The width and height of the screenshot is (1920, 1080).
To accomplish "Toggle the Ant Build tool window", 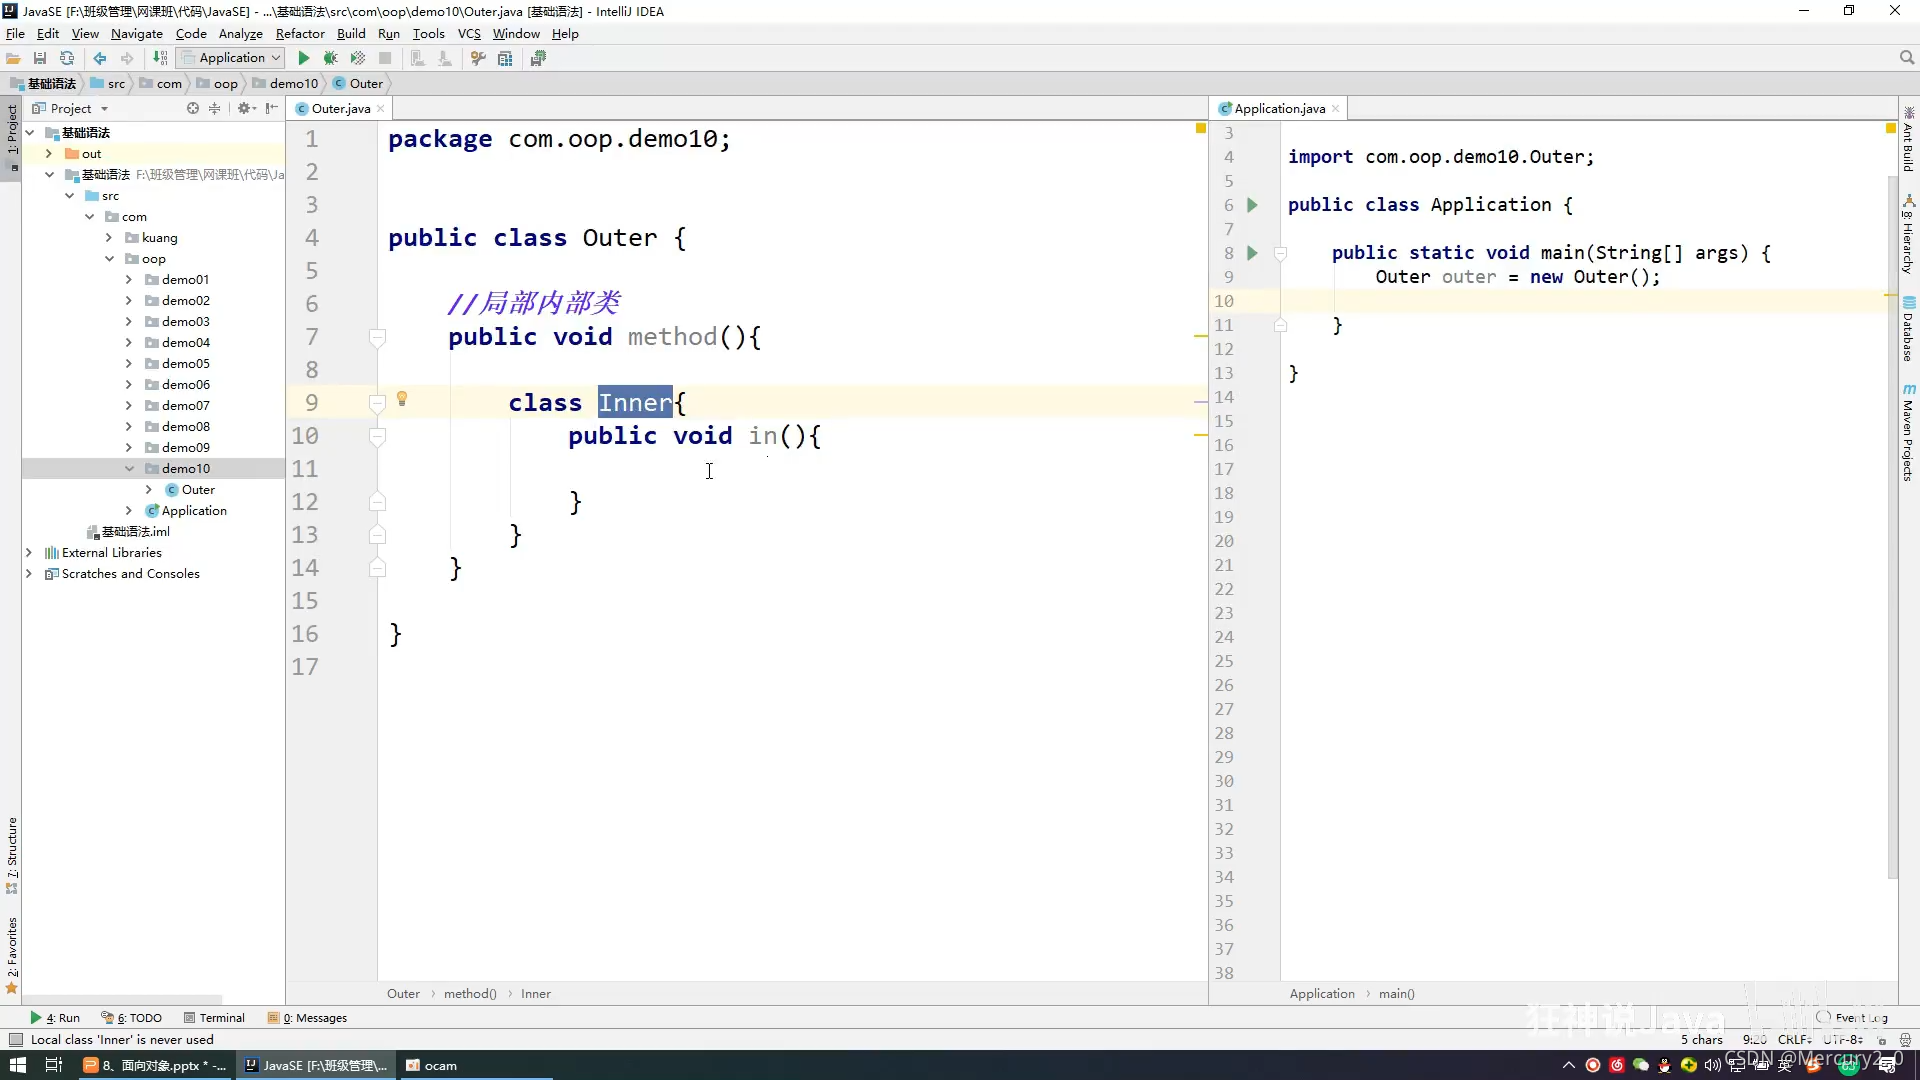I will [x=1908, y=139].
